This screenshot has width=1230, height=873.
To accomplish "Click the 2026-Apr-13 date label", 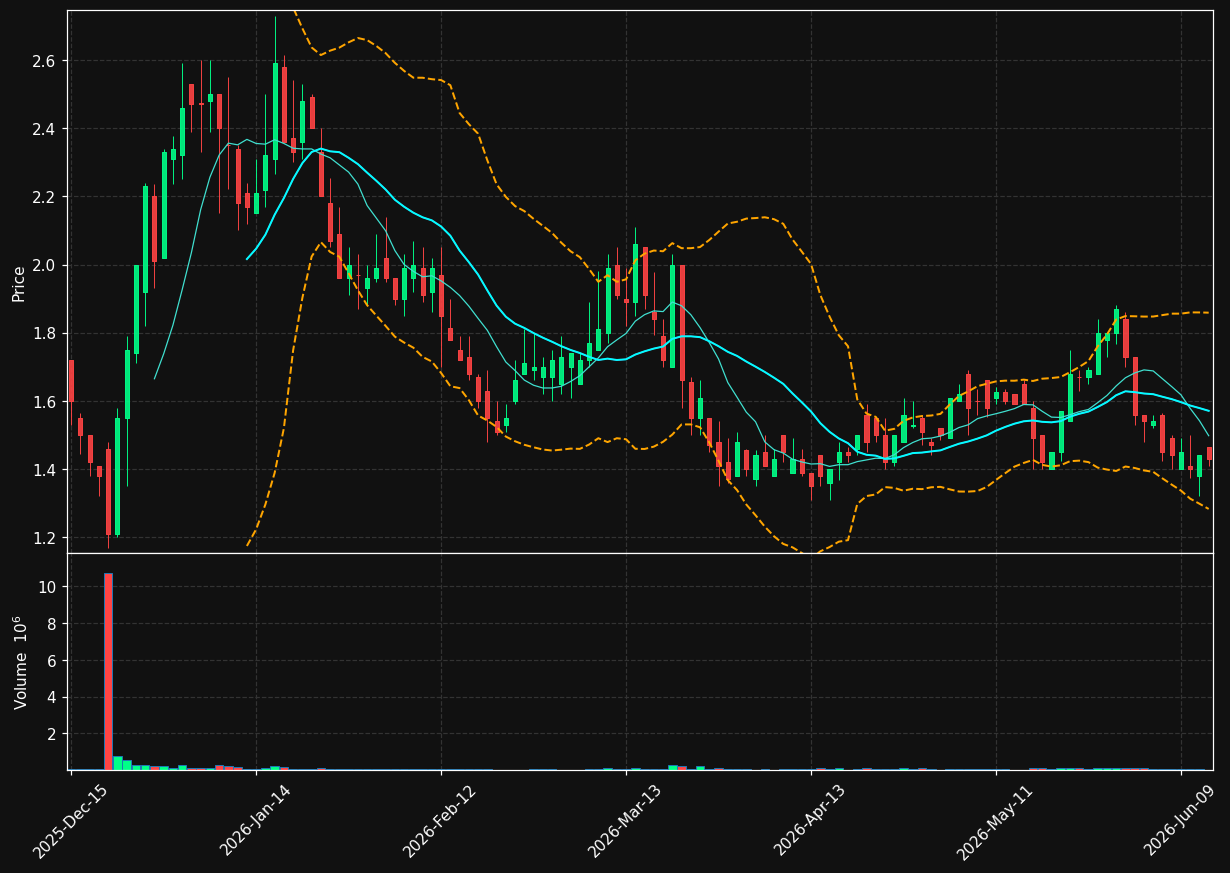I will pyautogui.click(x=811, y=821).
